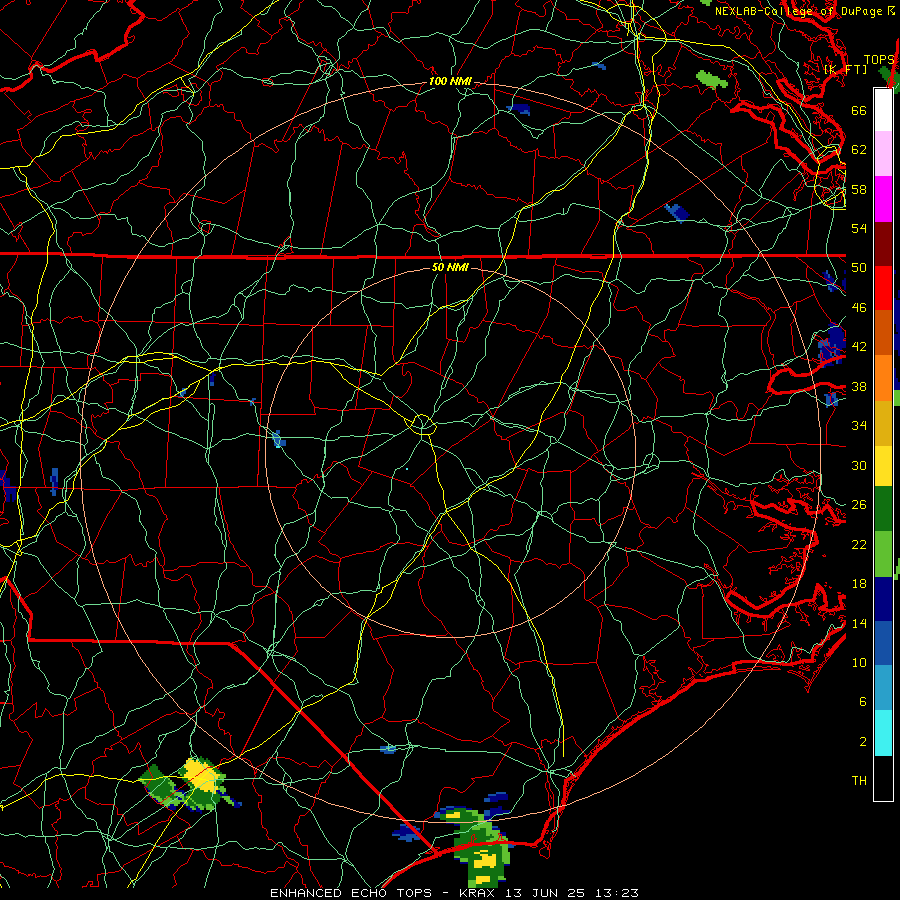Click the black TH threshold swatch
Image resolution: width=900 pixels, height=900 pixels.
(x=883, y=778)
